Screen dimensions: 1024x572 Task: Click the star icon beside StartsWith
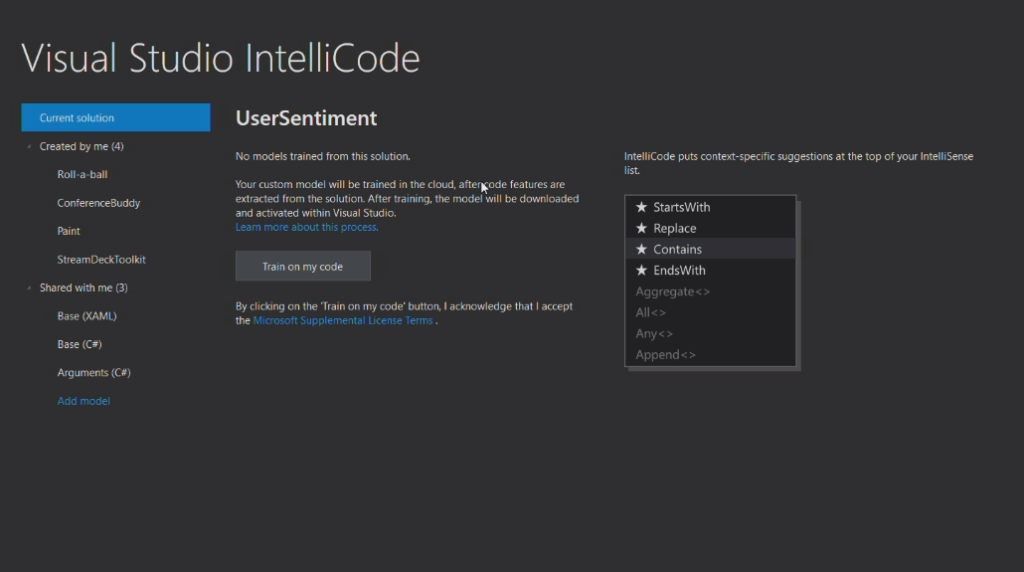tap(641, 207)
